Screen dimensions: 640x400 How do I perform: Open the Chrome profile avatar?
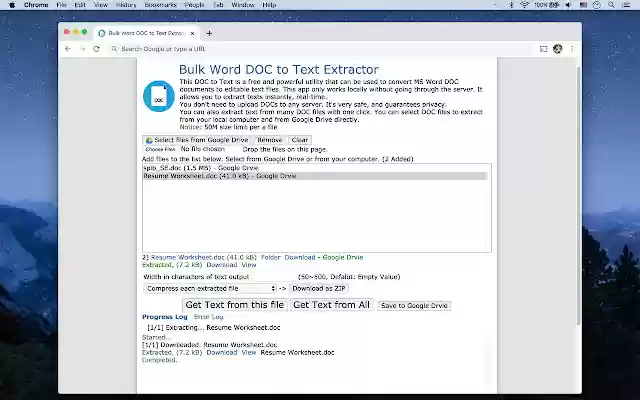(x=558, y=49)
